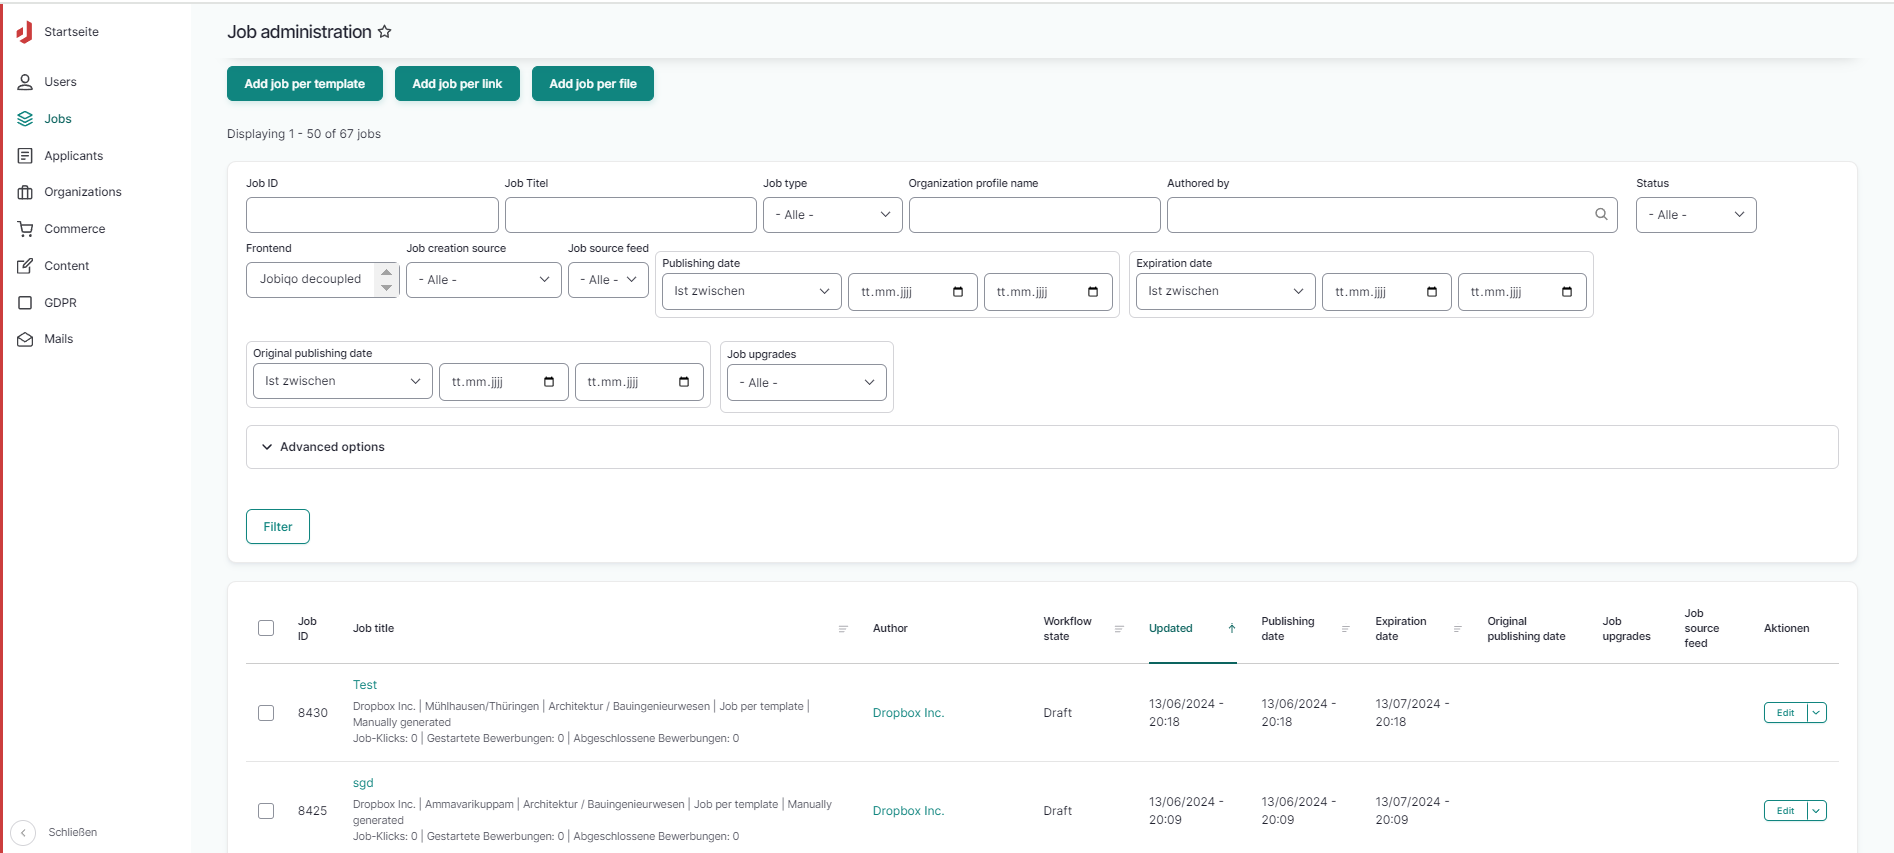The height and width of the screenshot is (853, 1894).
Task: Go to Users in sidebar menu
Action: pos(60,82)
